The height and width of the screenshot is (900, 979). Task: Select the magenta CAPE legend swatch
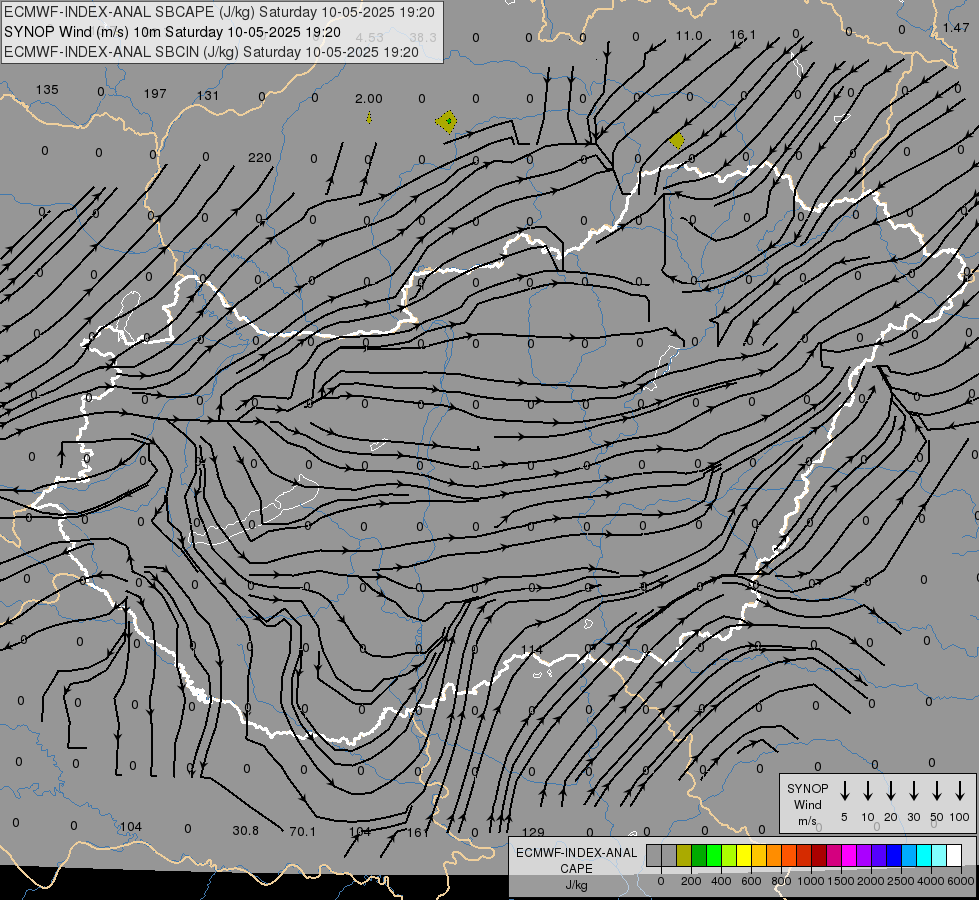coord(849,855)
